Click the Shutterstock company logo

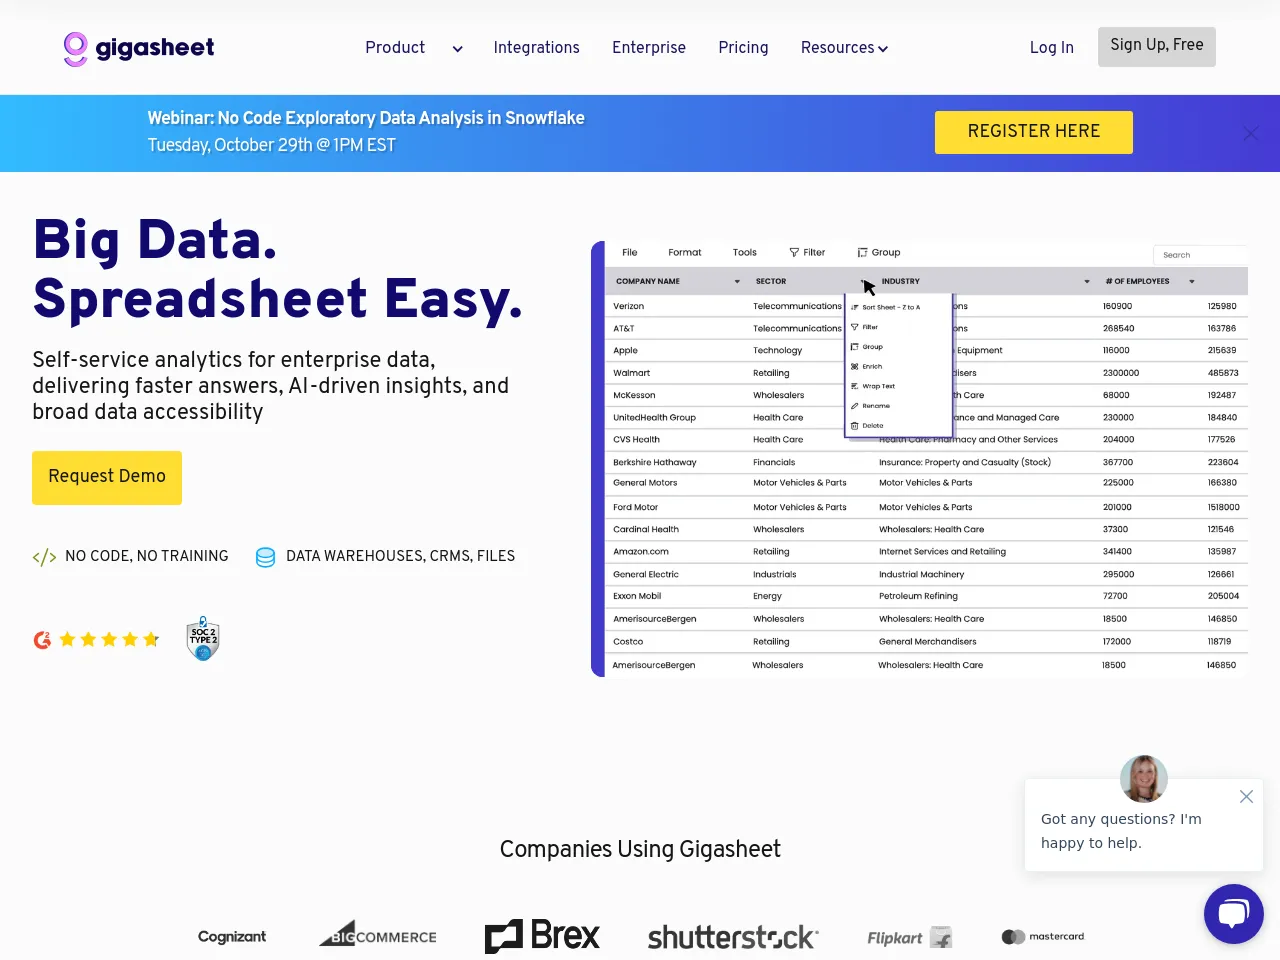click(733, 937)
